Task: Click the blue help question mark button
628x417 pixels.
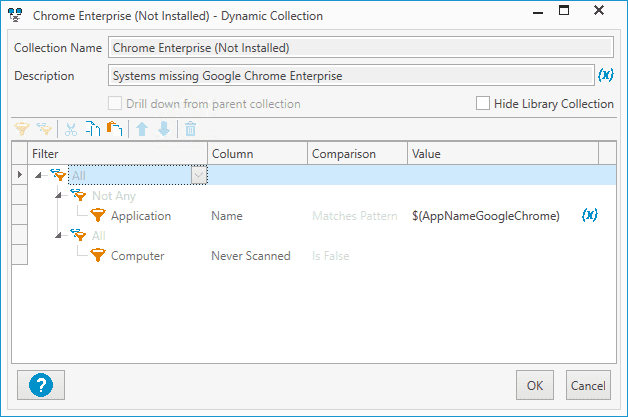Action: (41, 385)
